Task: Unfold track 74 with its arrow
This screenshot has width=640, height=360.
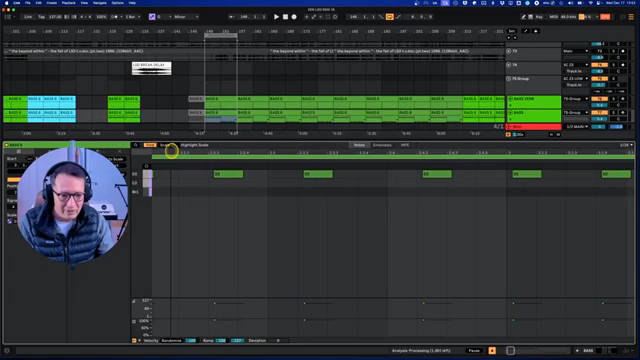Action: coord(509,65)
